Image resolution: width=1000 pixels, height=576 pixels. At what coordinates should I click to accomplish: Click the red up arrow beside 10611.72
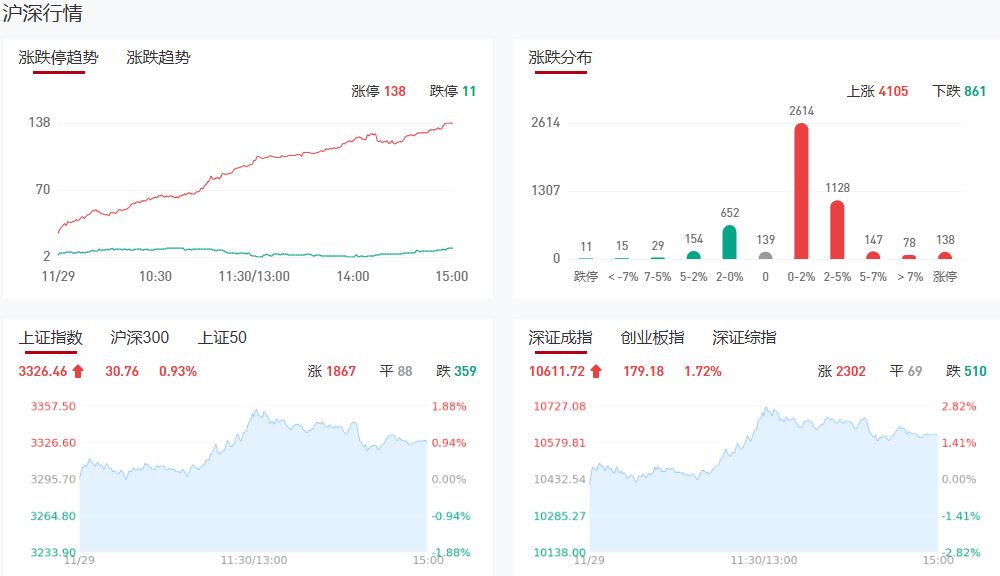[x=596, y=371]
